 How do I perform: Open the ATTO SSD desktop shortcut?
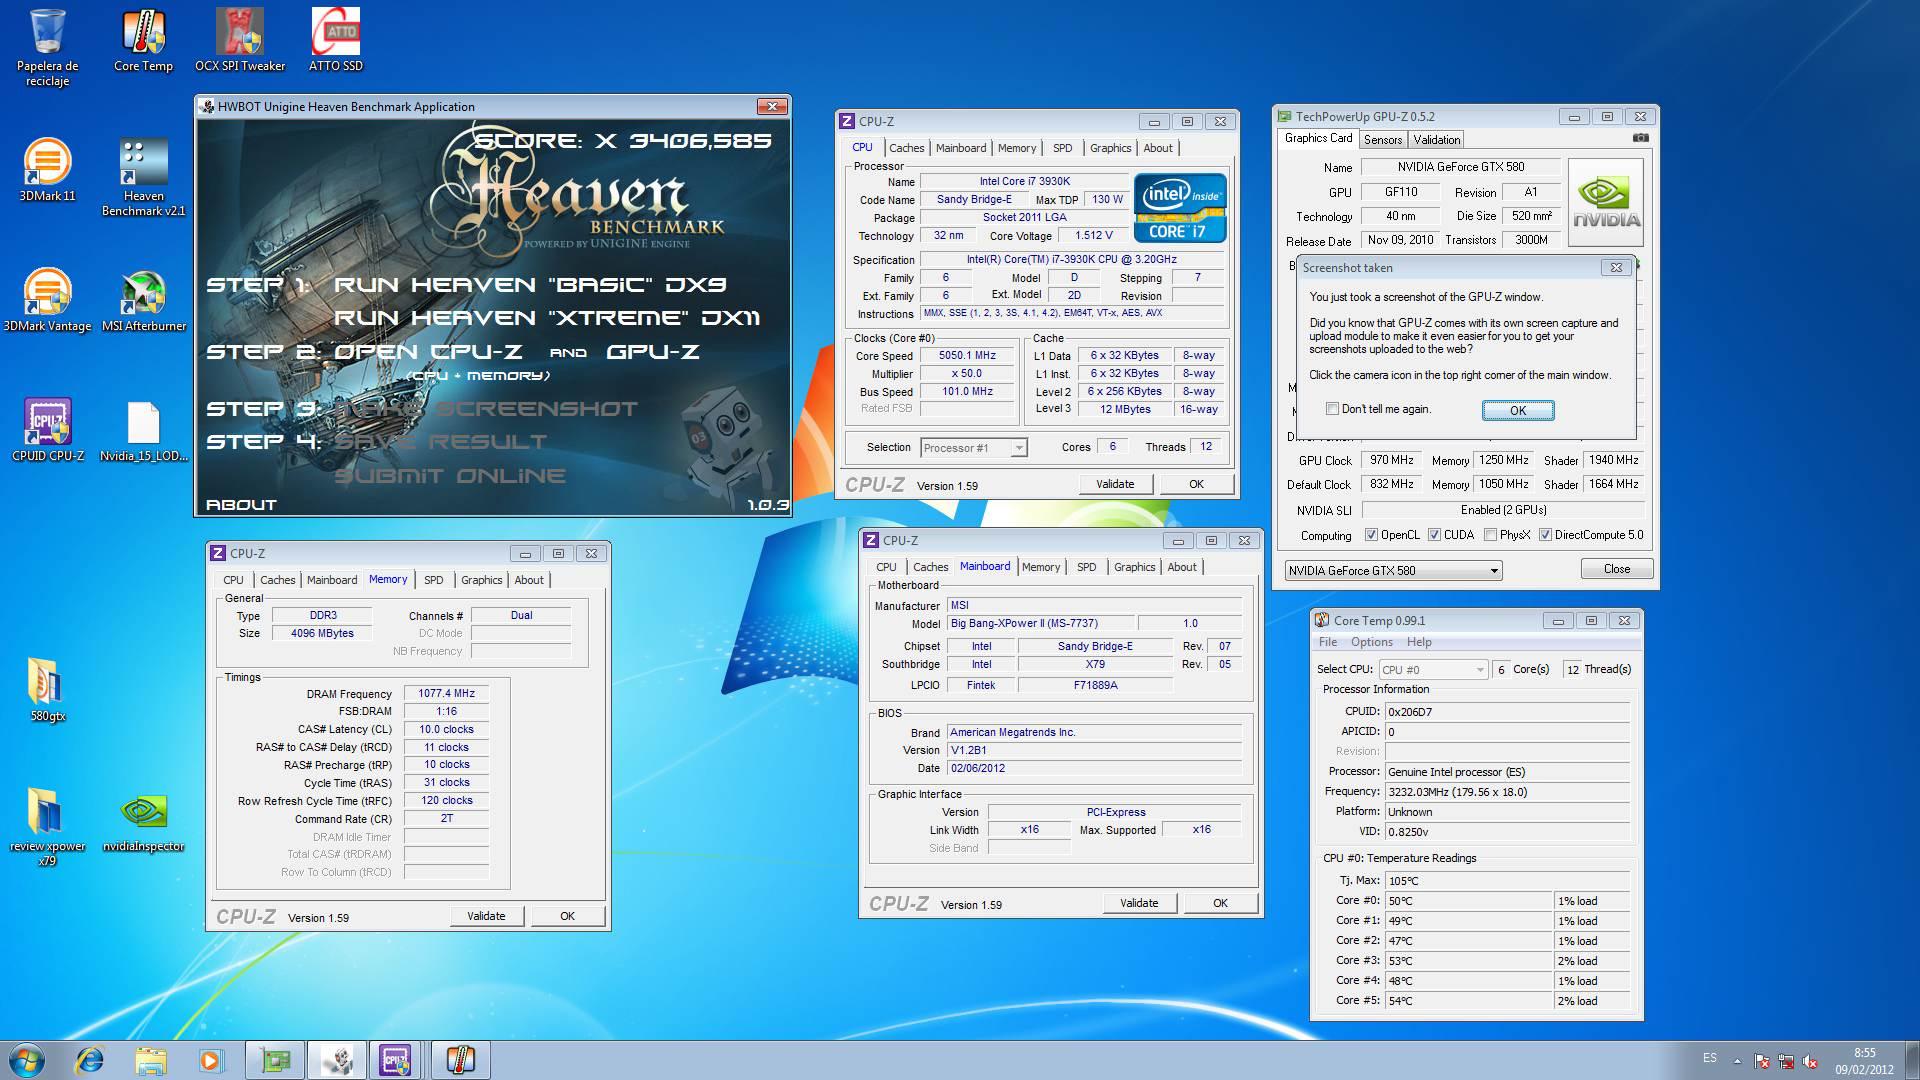336,42
